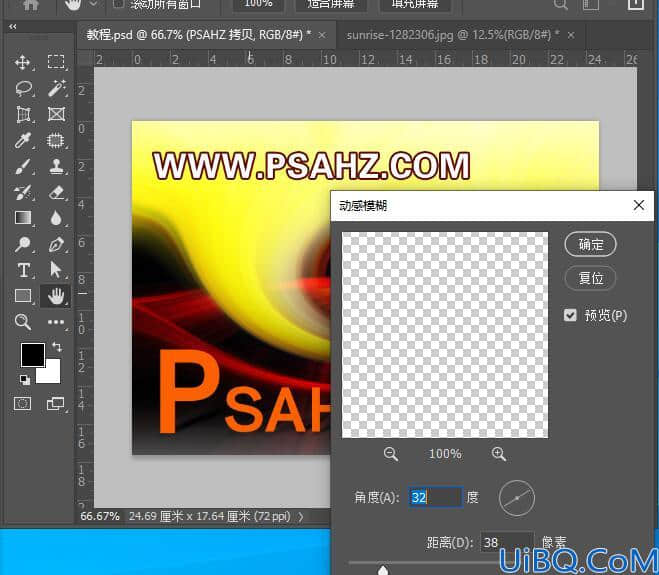Select the Frame tool
The image size is (659, 575).
point(56,114)
